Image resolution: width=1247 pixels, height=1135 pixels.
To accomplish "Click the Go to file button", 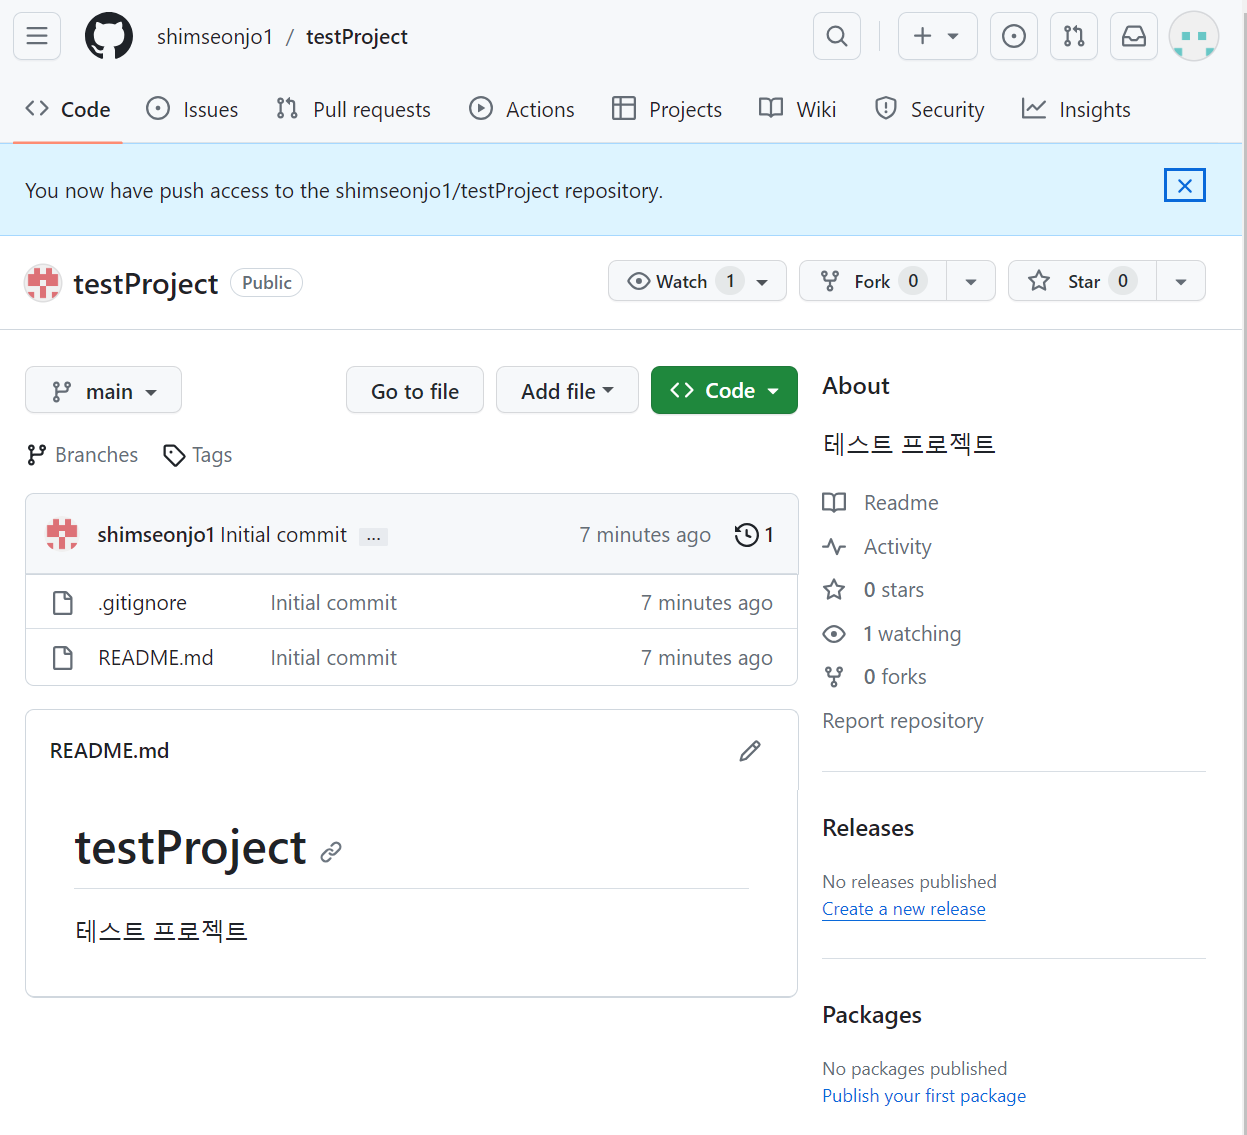I will (415, 391).
